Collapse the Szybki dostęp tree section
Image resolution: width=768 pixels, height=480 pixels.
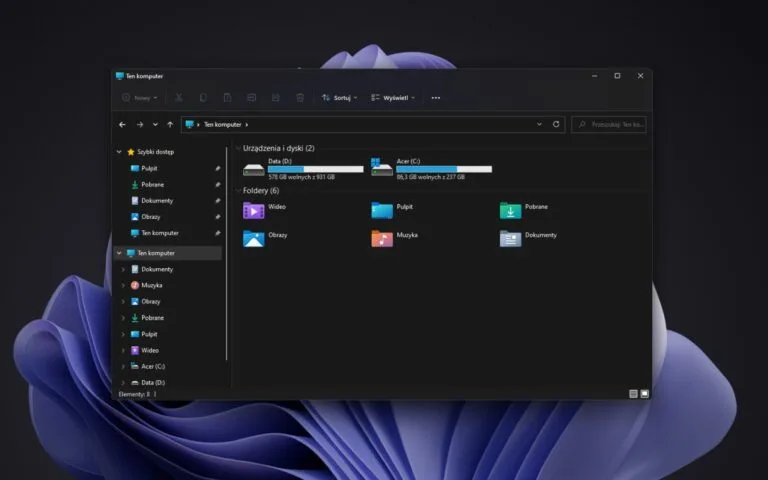click(x=119, y=152)
